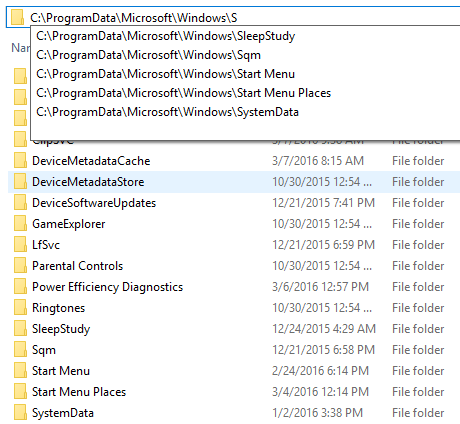The height and width of the screenshot is (424, 460).
Task: Select the Sqm folder row
Action: coord(234,350)
